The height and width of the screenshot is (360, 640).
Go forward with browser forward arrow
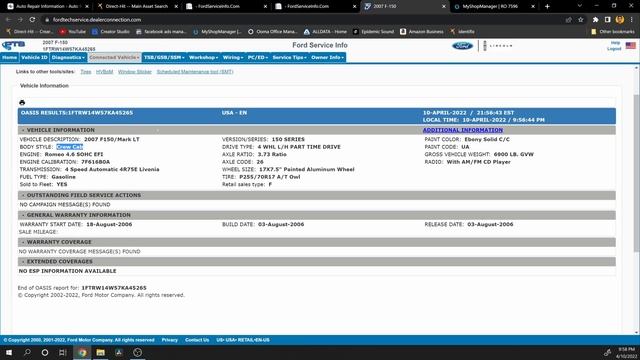[x=20, y=20]
